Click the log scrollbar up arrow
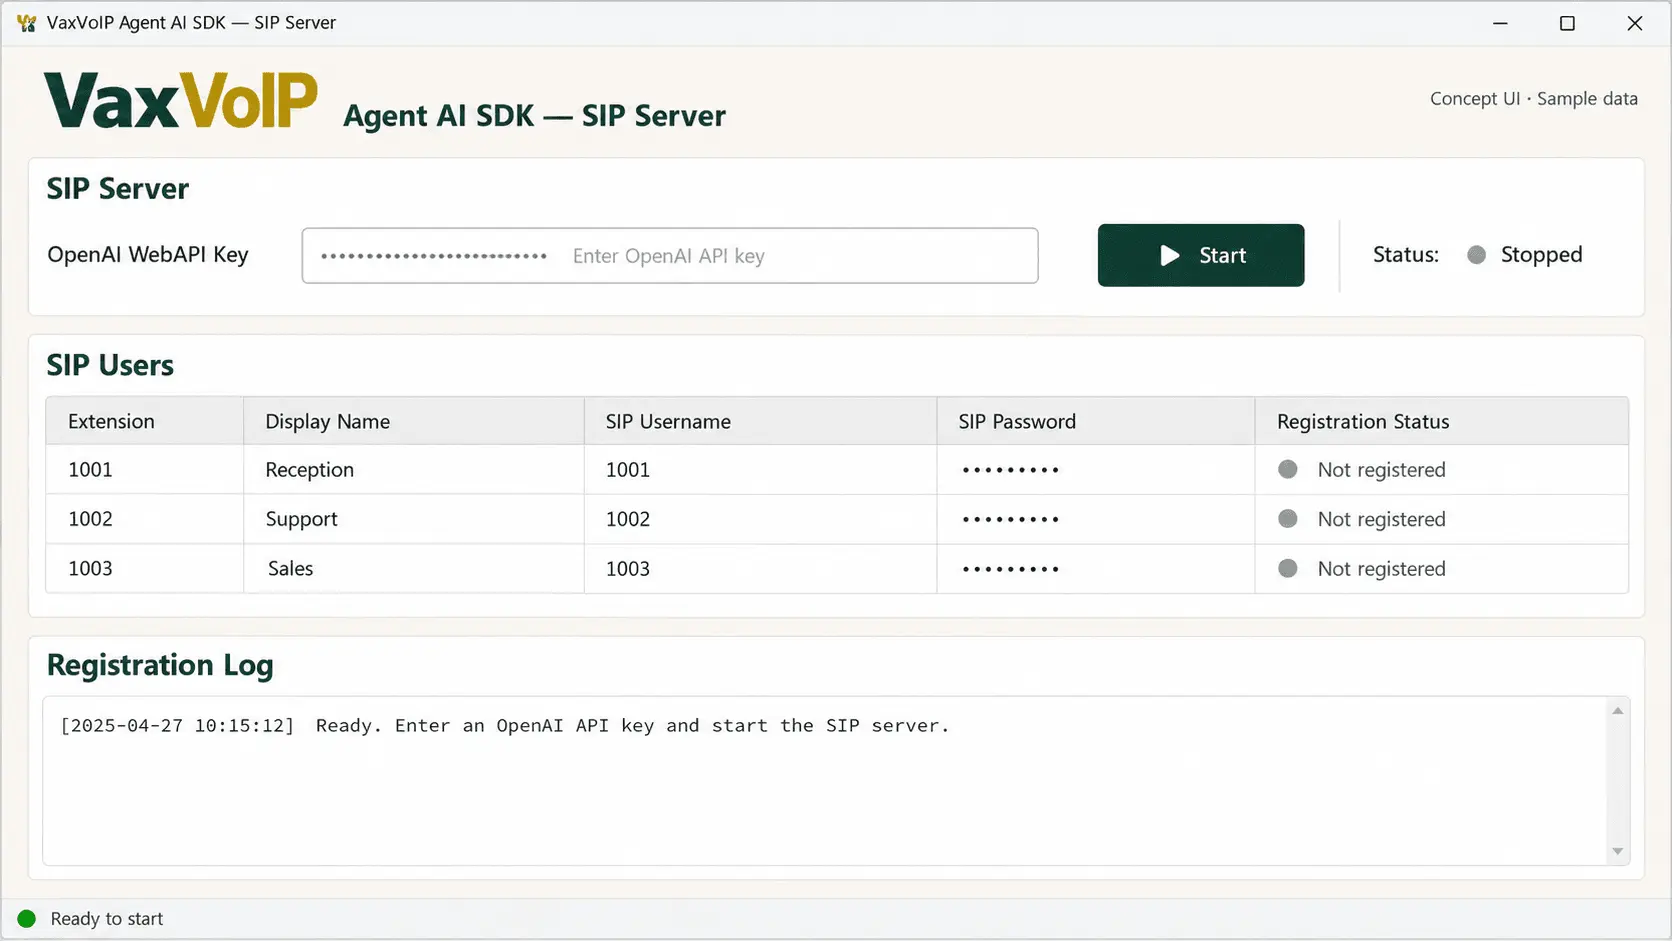 point(1617,710)
